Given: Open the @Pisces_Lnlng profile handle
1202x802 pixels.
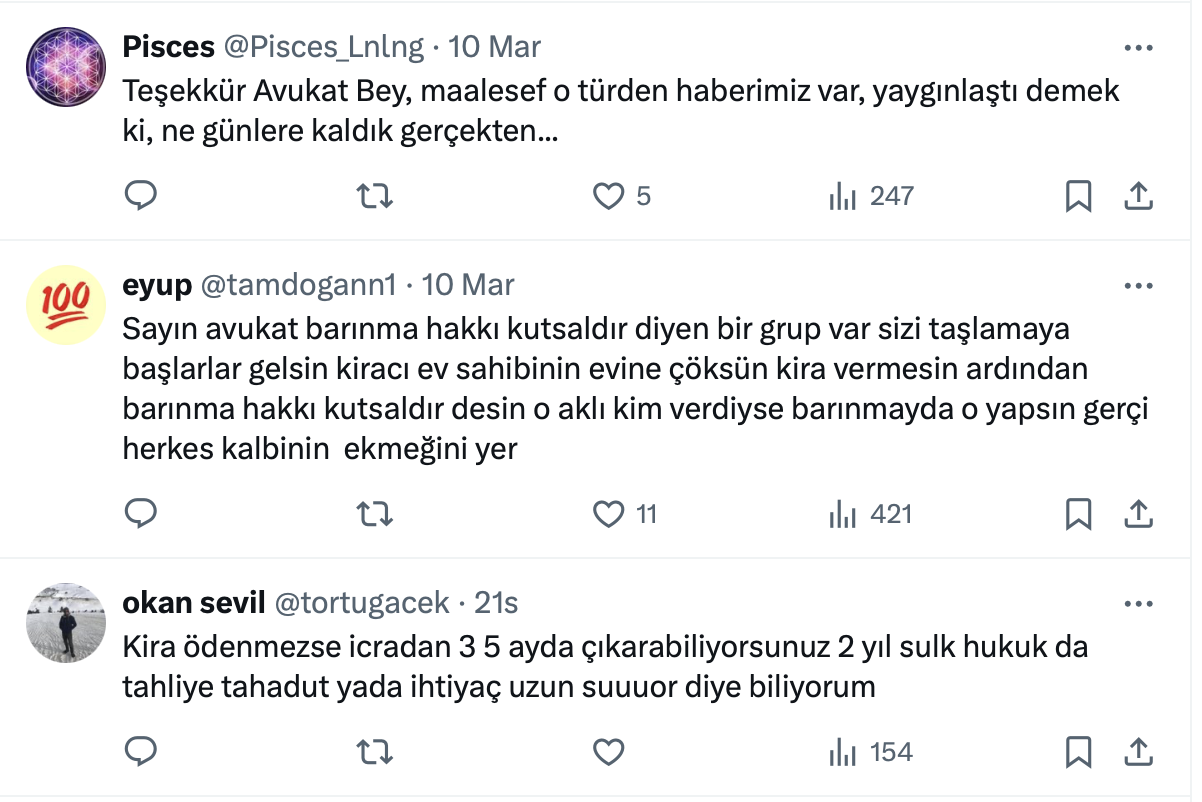Looking at the screenshot, I should pyautogui.click(x=324, y=47).
